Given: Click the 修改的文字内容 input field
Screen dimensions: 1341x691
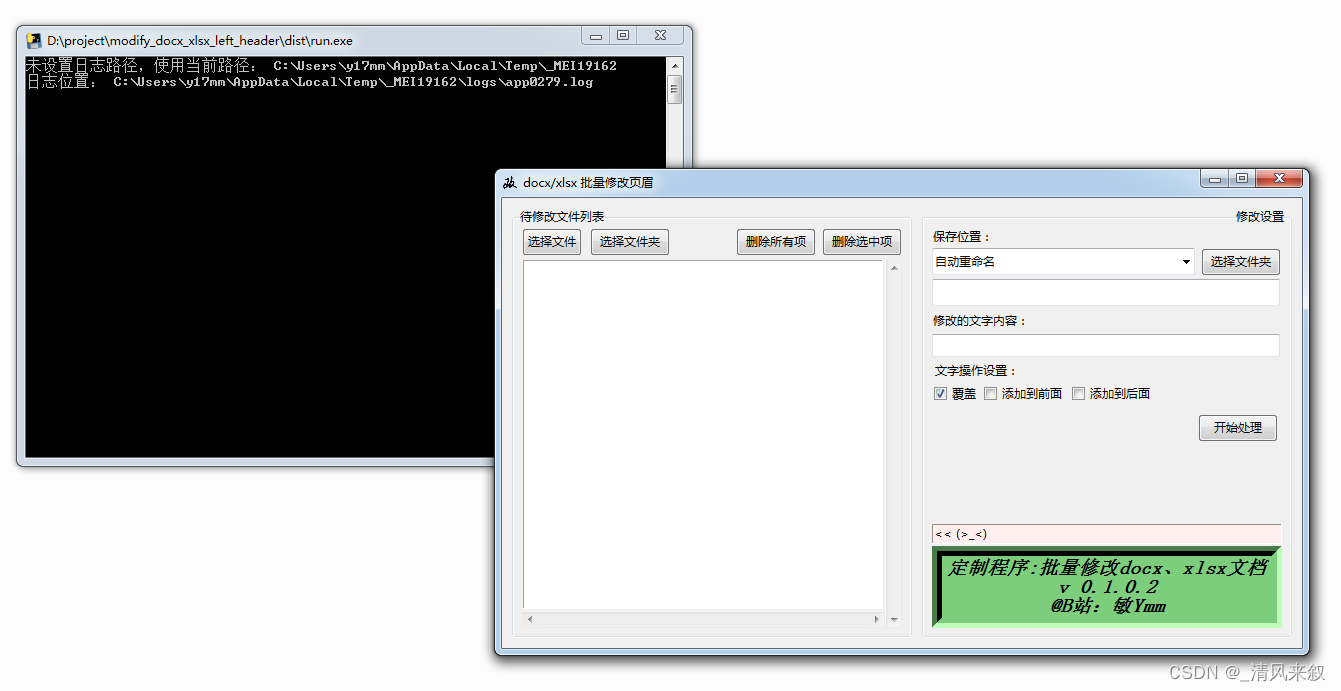Looking at the screenshot, I should (1106, 345).
